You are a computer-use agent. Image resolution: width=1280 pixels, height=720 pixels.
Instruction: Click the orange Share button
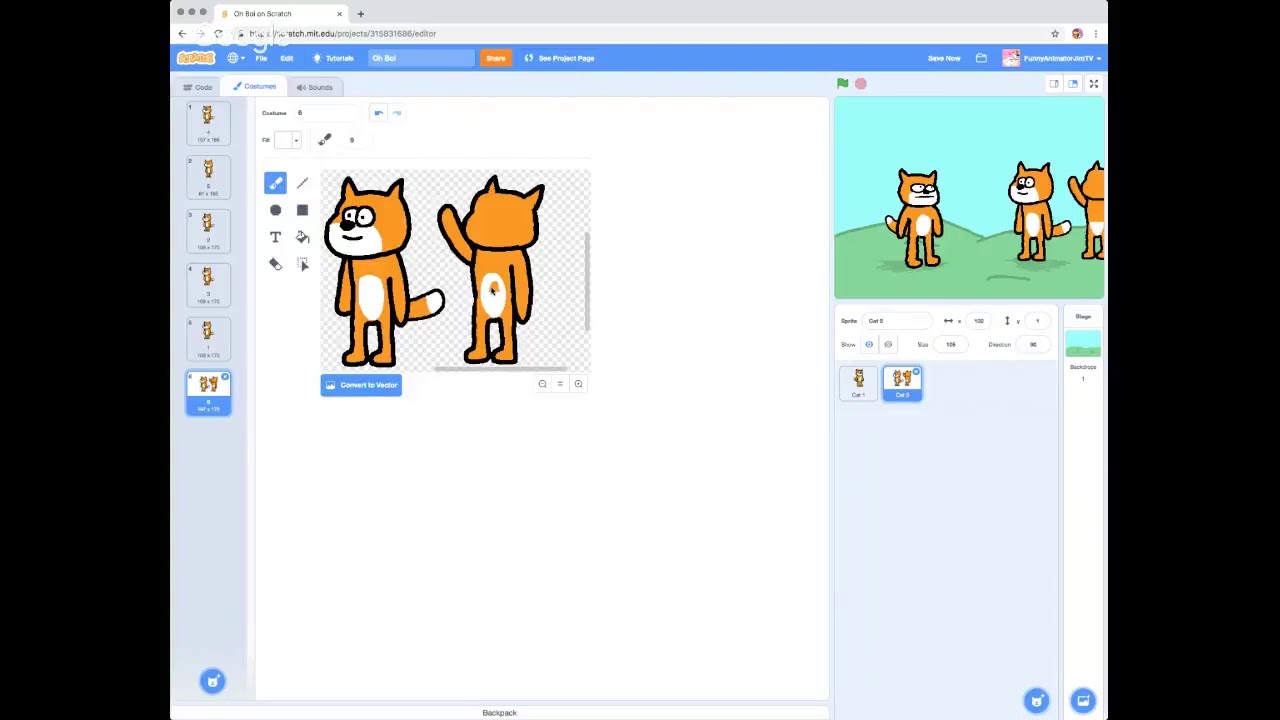(496, 58)
